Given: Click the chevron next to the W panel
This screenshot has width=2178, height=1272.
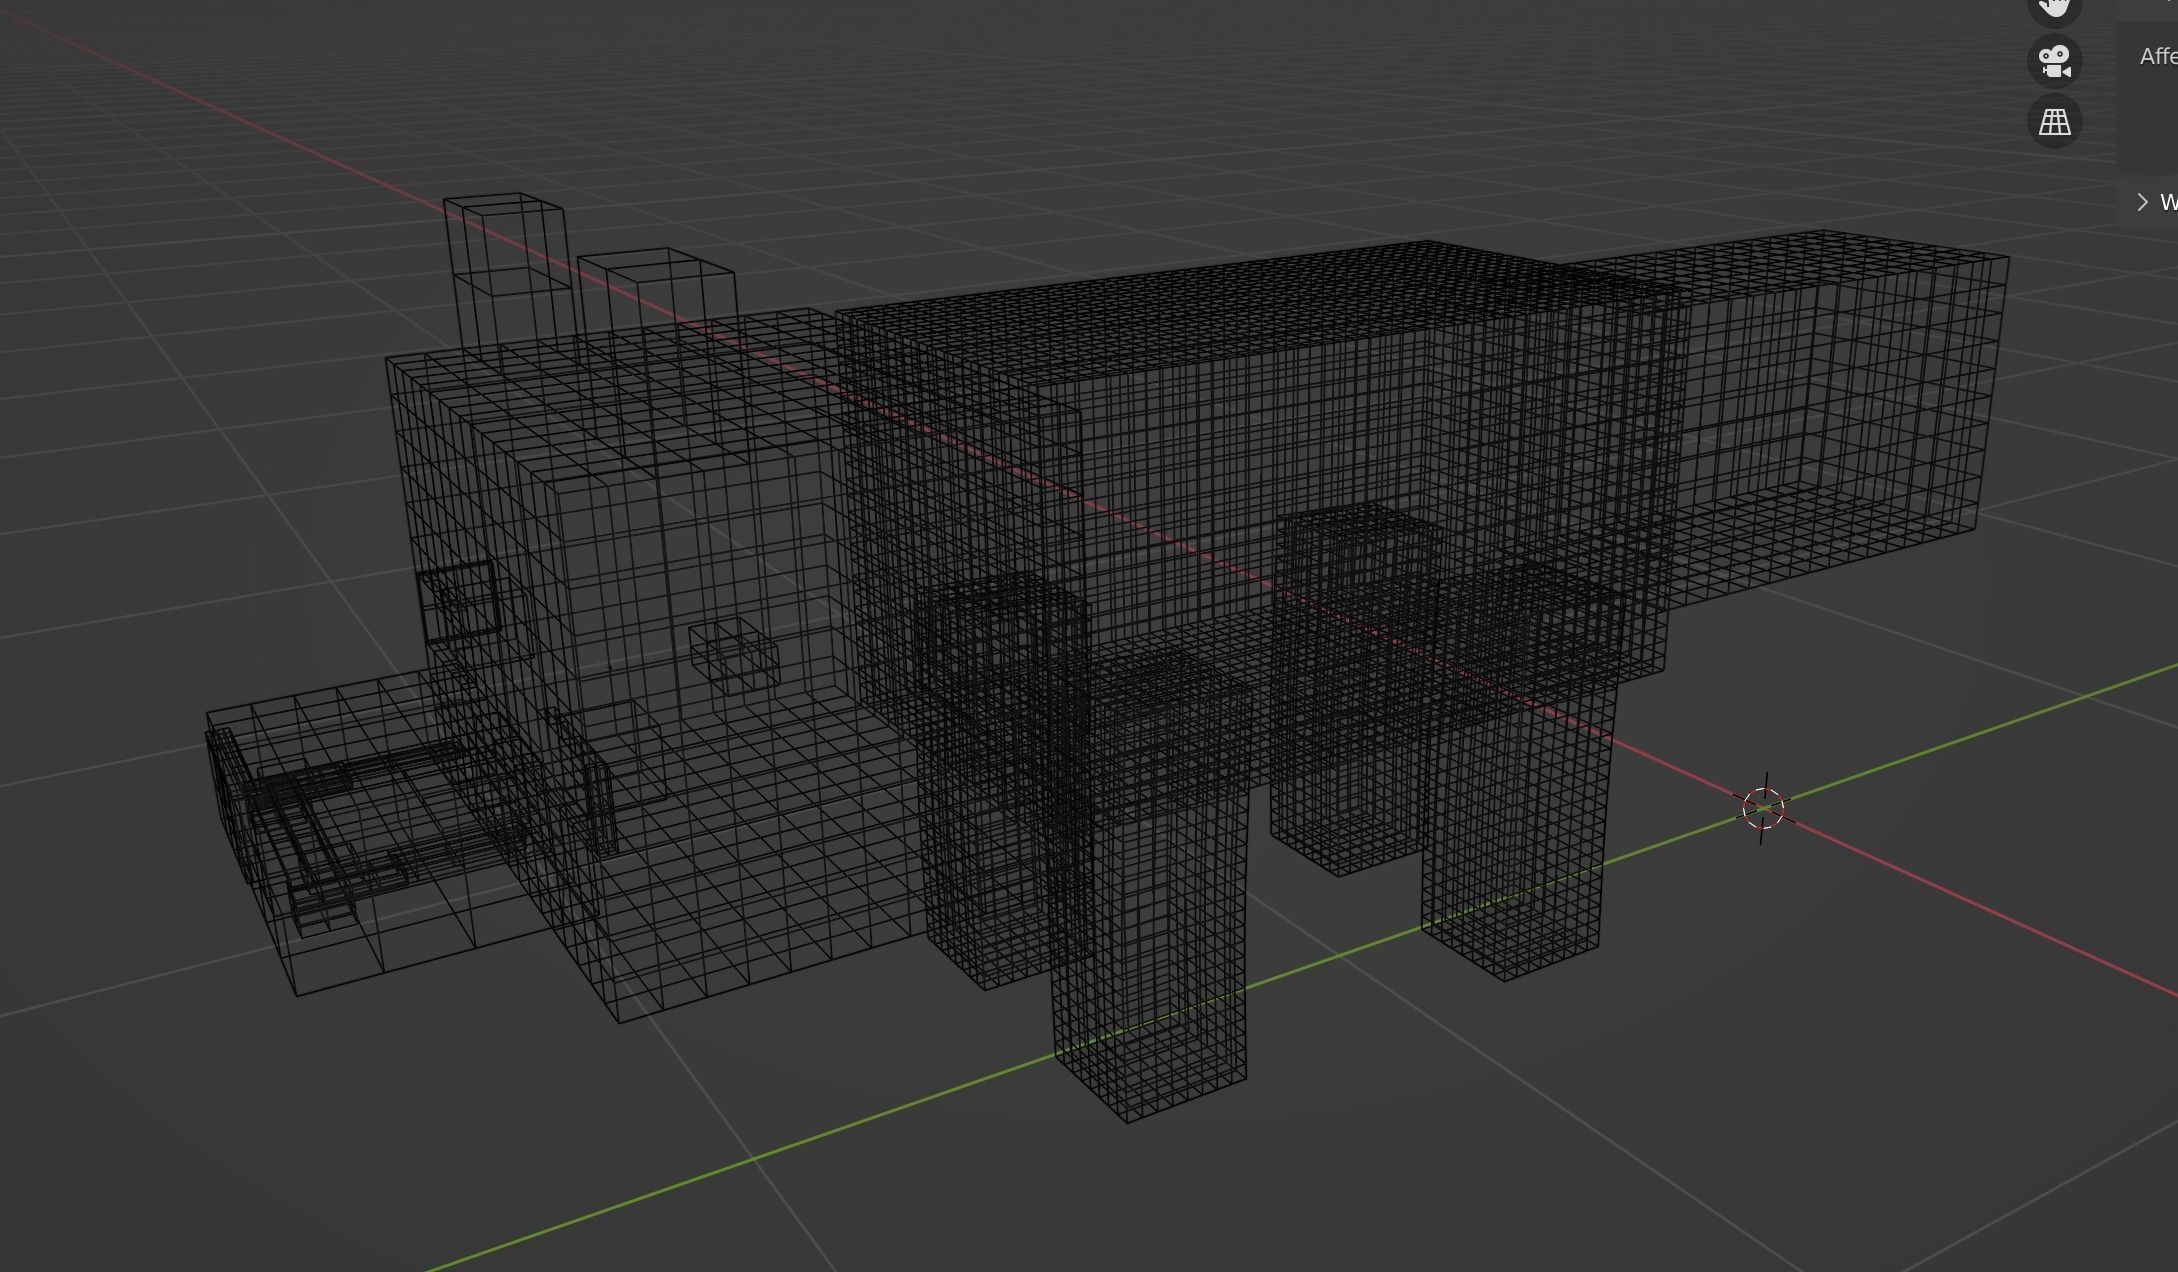Looking at the screenshot, I should [2143, 201].
